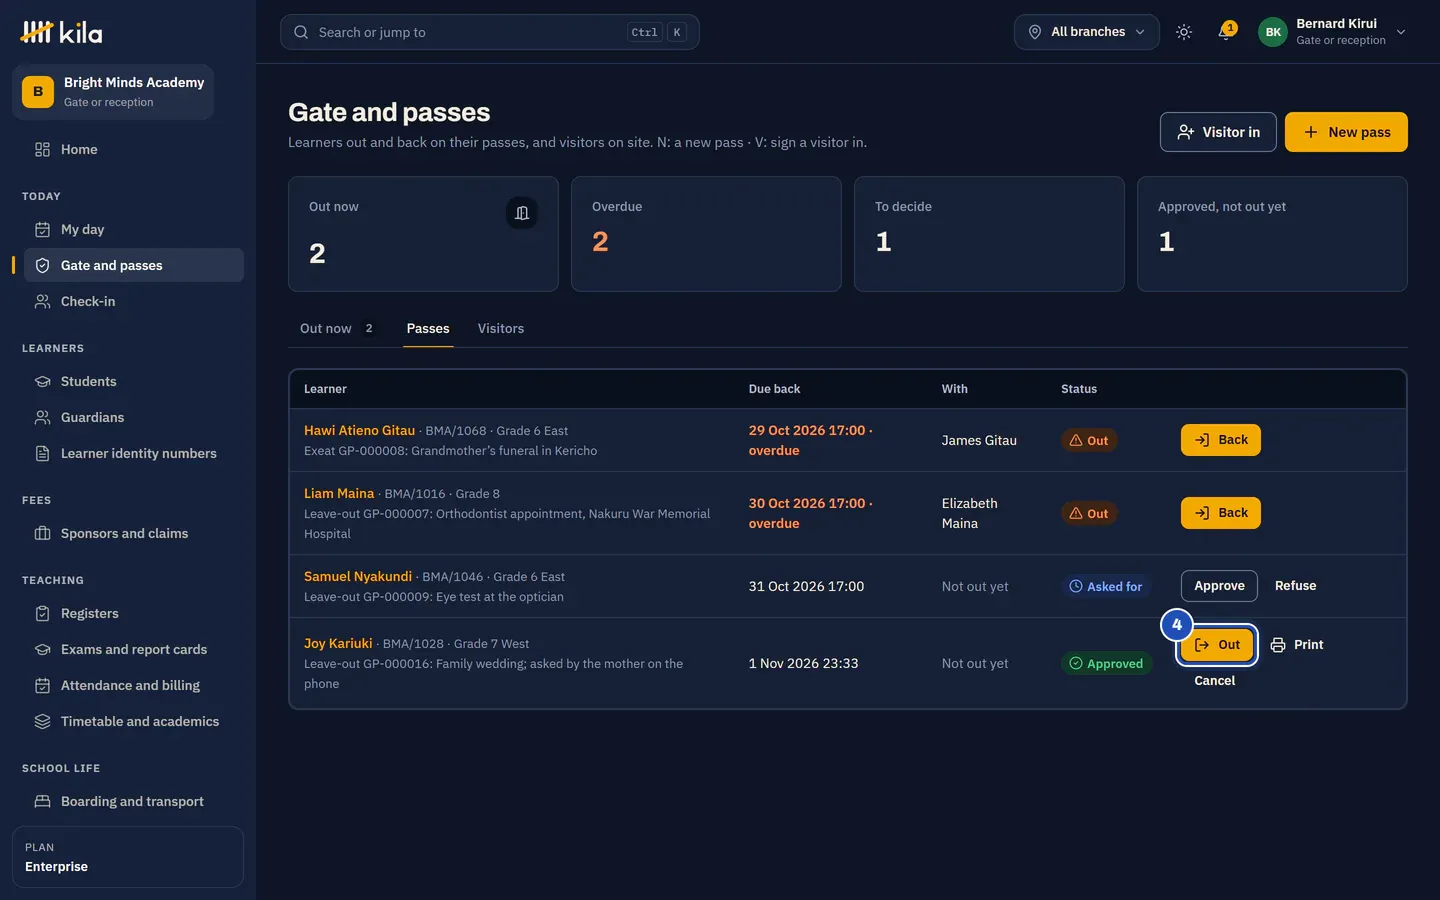The image size is (1440, 900).
Task: Toggle the light/dark theme sun icon
Action: pyautogui.click(x=1184, y=32)
